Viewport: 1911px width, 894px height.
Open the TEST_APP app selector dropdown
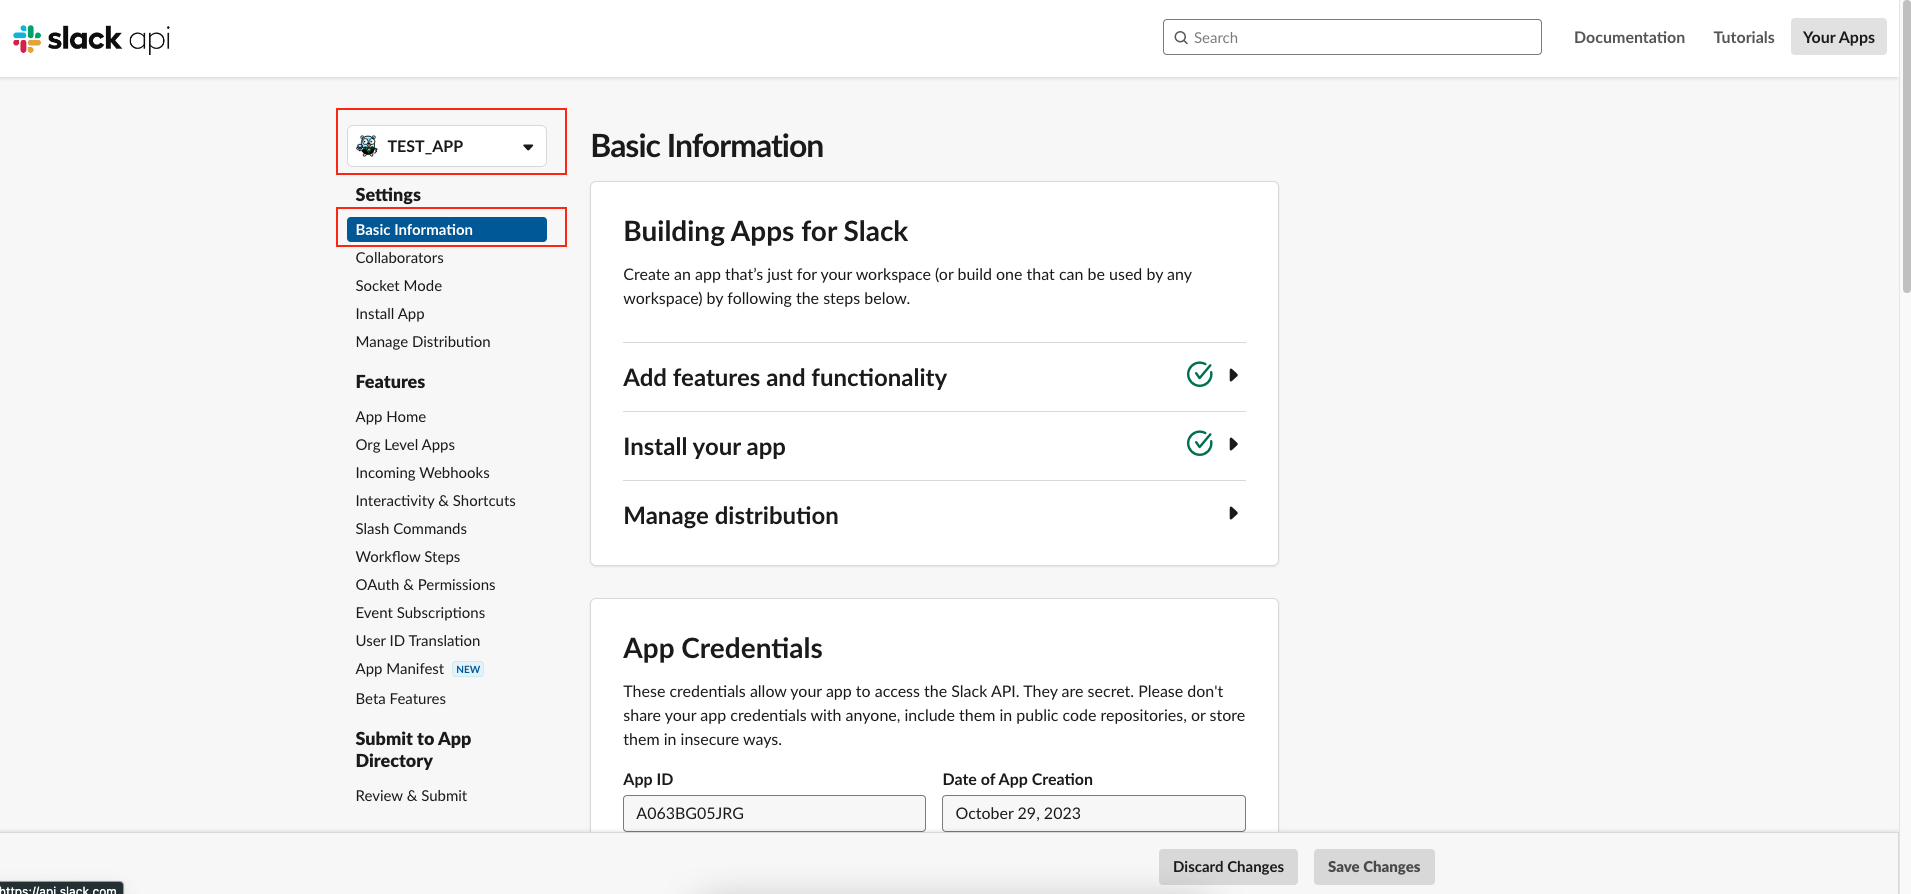click(x=447, y=146)
